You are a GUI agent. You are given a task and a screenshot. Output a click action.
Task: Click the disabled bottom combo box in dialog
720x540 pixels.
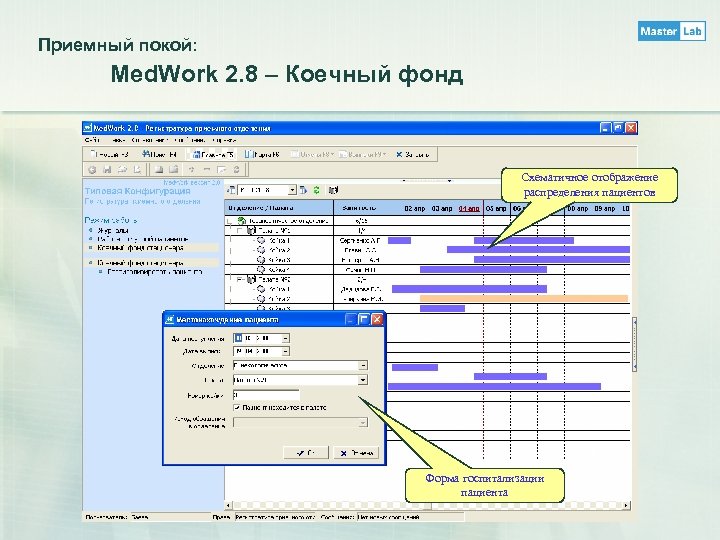pyautogui.click(x=300, y=422)
